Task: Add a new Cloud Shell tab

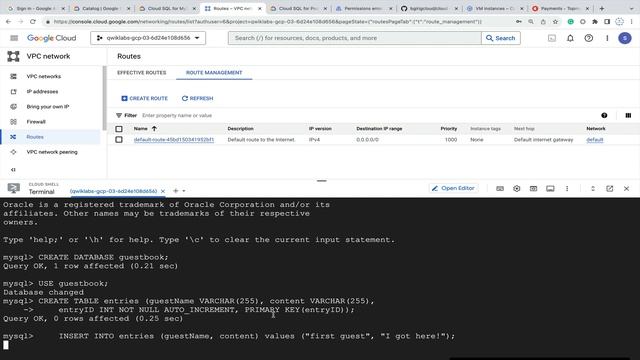Action: click(x=176, y=191)
